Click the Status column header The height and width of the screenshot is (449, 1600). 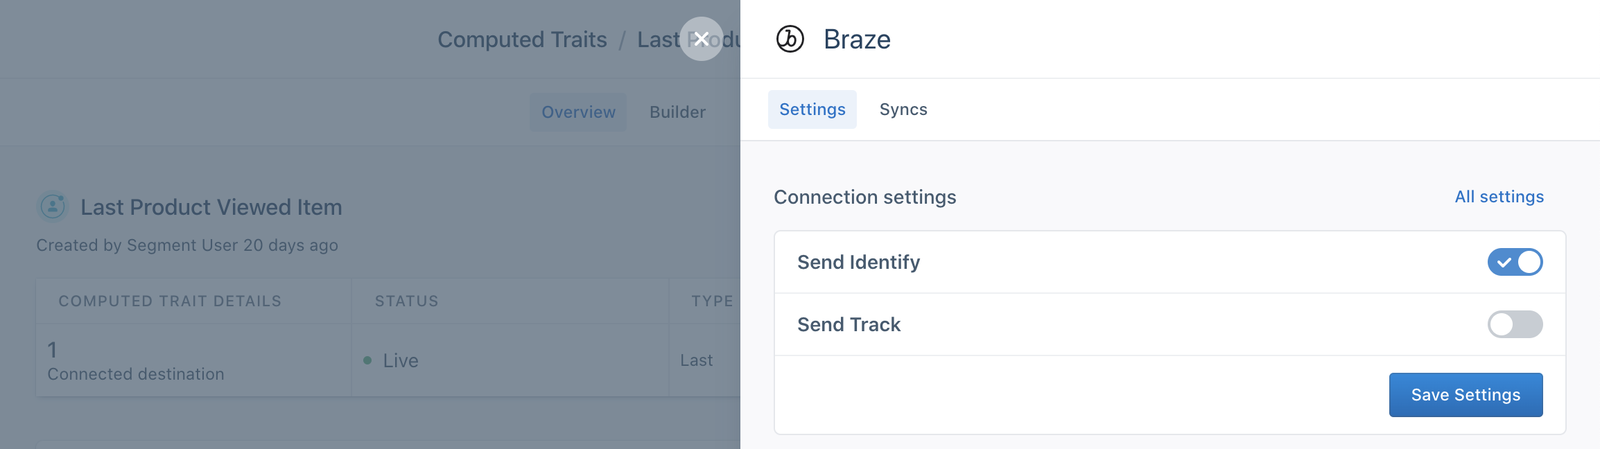click(406, 301)
